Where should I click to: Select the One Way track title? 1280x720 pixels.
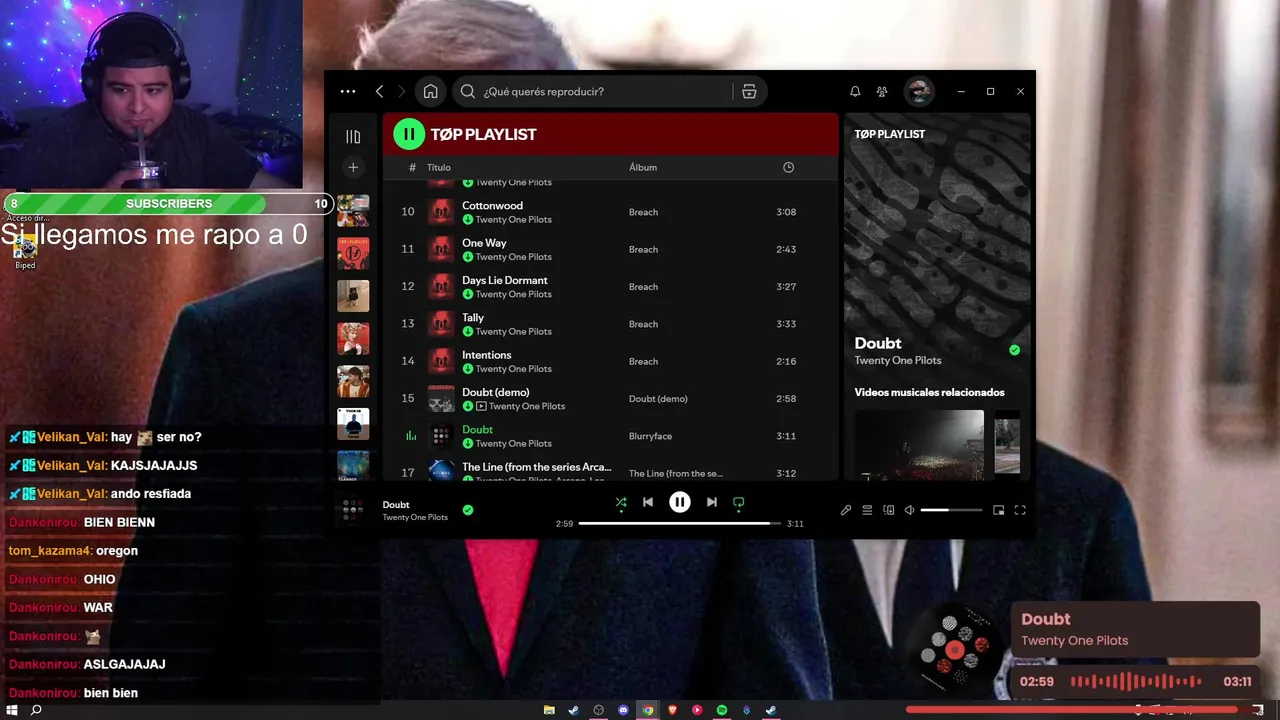(484, 243)
